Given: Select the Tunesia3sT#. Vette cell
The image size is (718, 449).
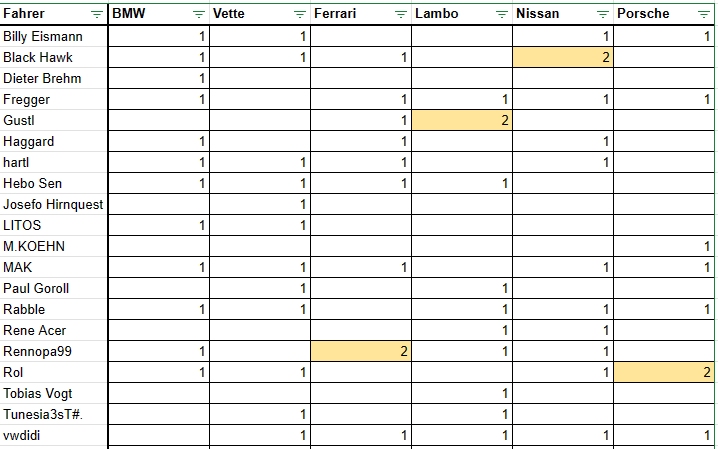Looking at the screenshot, I should click(x=259, y=414).
